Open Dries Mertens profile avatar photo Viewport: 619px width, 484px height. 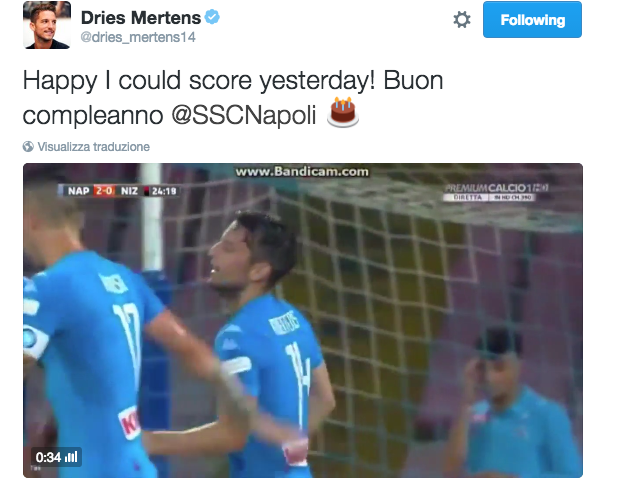coord(47,25)
